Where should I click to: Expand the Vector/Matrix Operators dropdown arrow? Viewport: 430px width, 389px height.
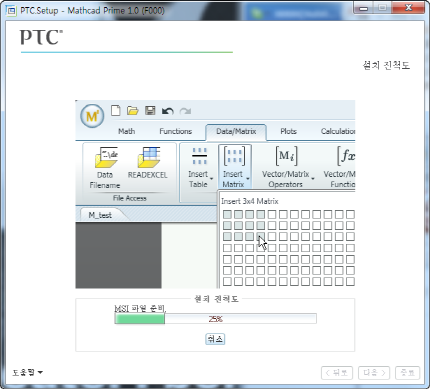(x=313, y=179)
